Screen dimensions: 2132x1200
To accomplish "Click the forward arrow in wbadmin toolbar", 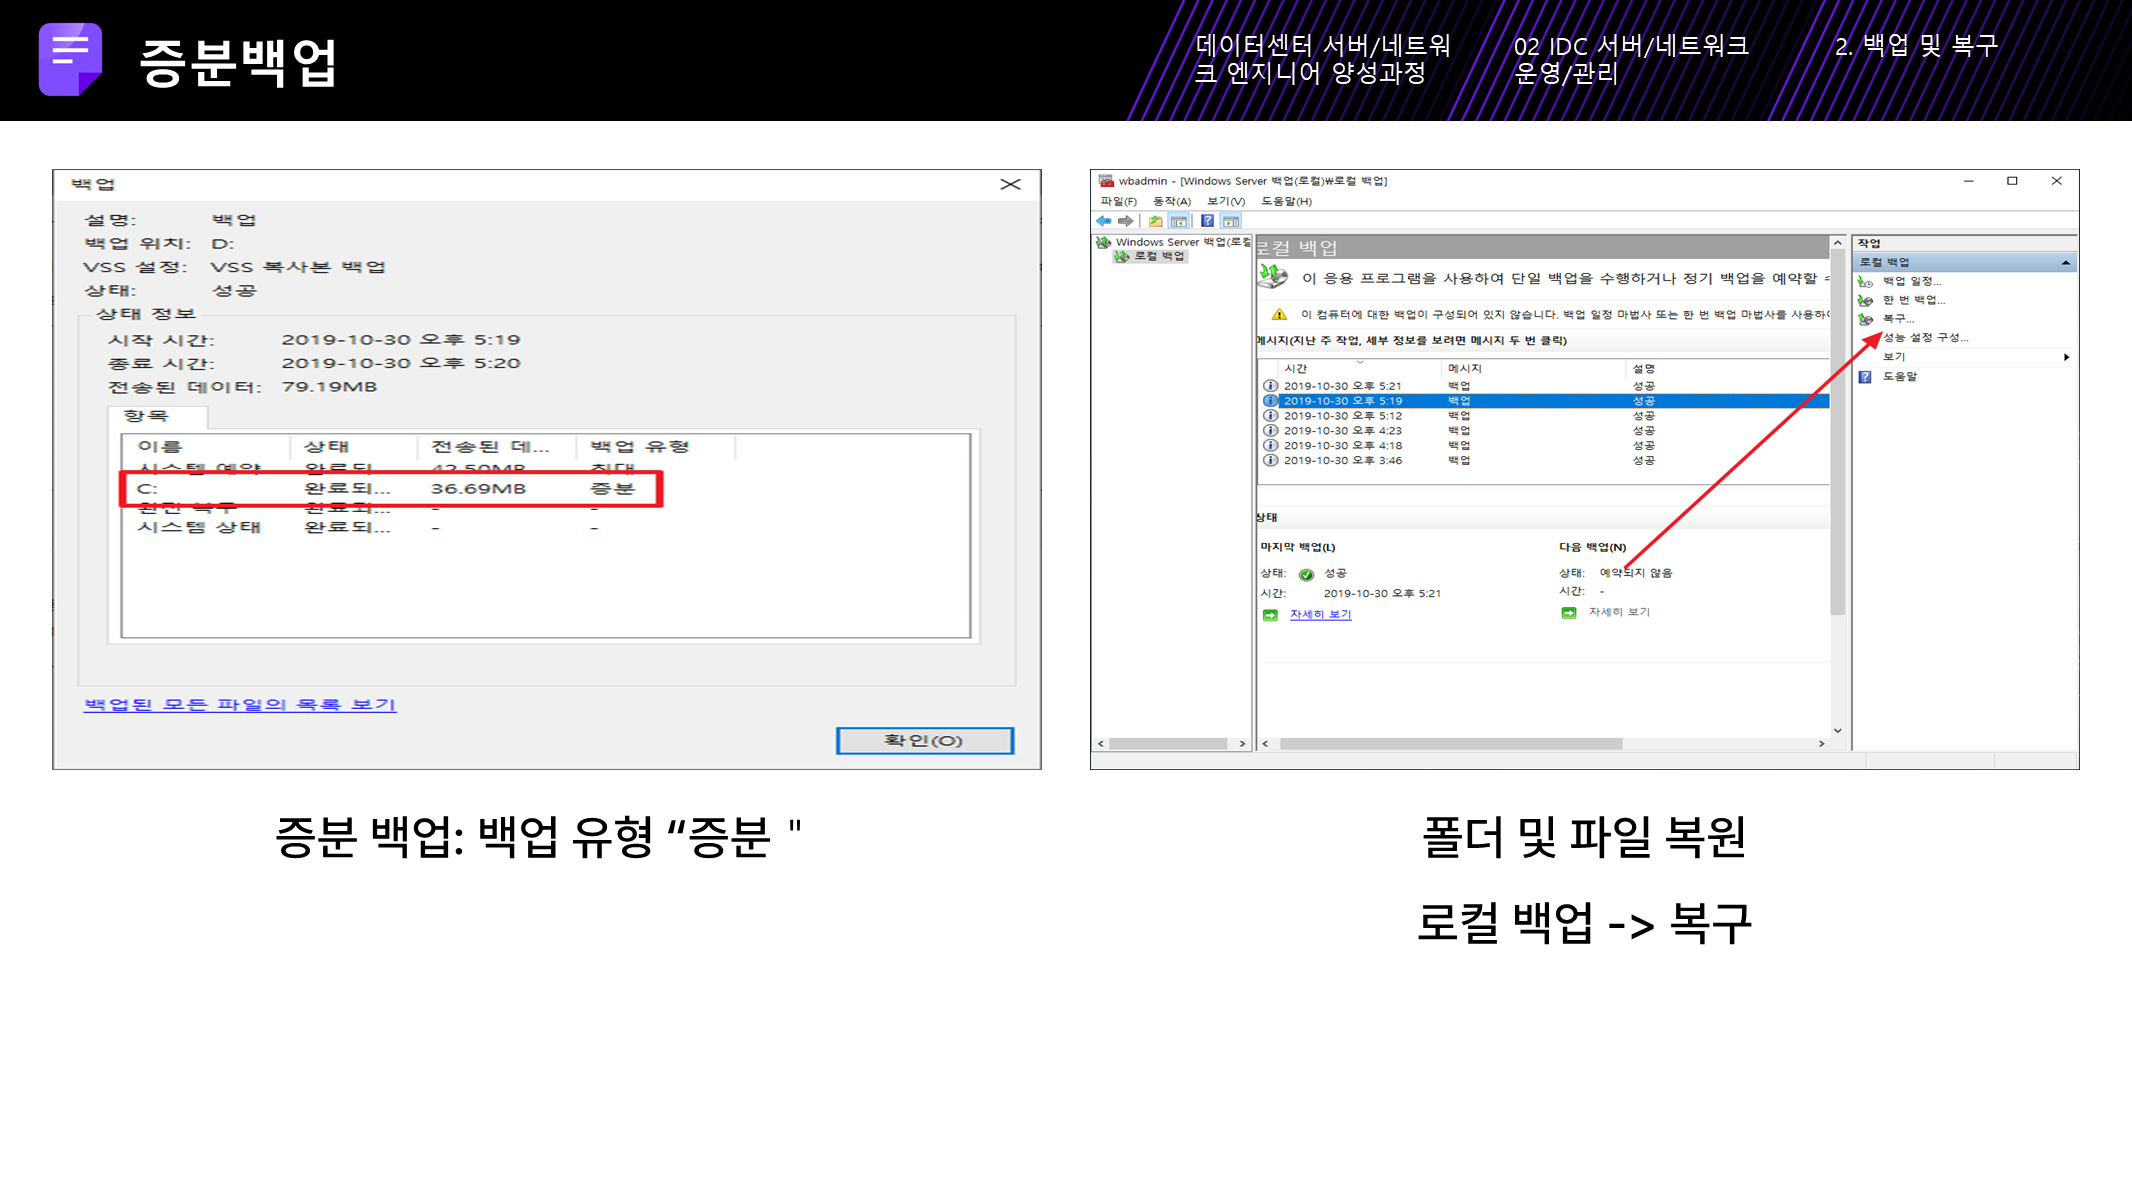I will click(1126, 221).
